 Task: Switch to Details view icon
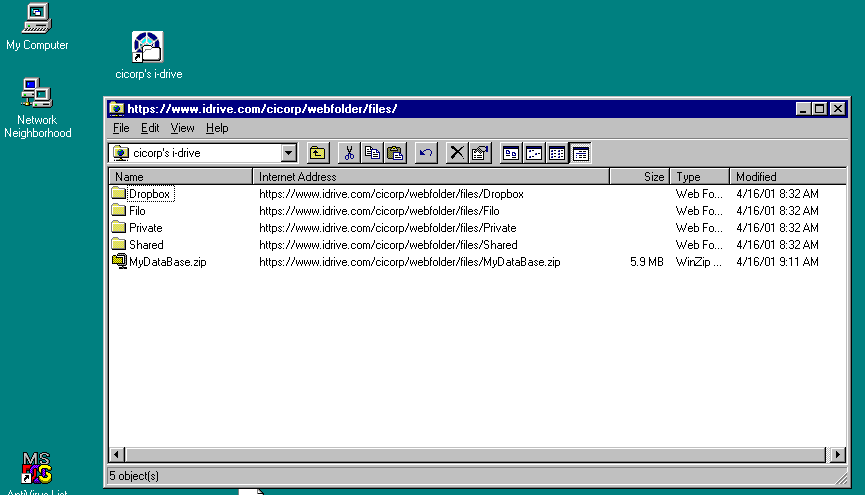click(x=580, y=153)
